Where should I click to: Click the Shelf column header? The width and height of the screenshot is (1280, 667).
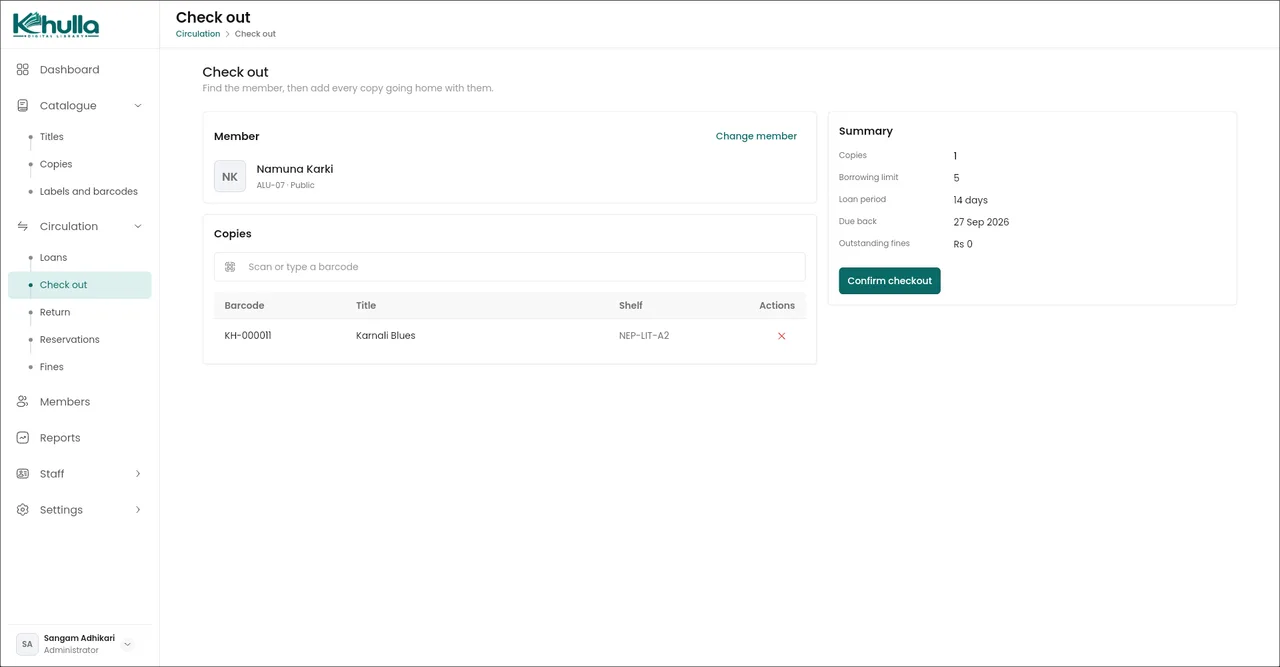631,306
